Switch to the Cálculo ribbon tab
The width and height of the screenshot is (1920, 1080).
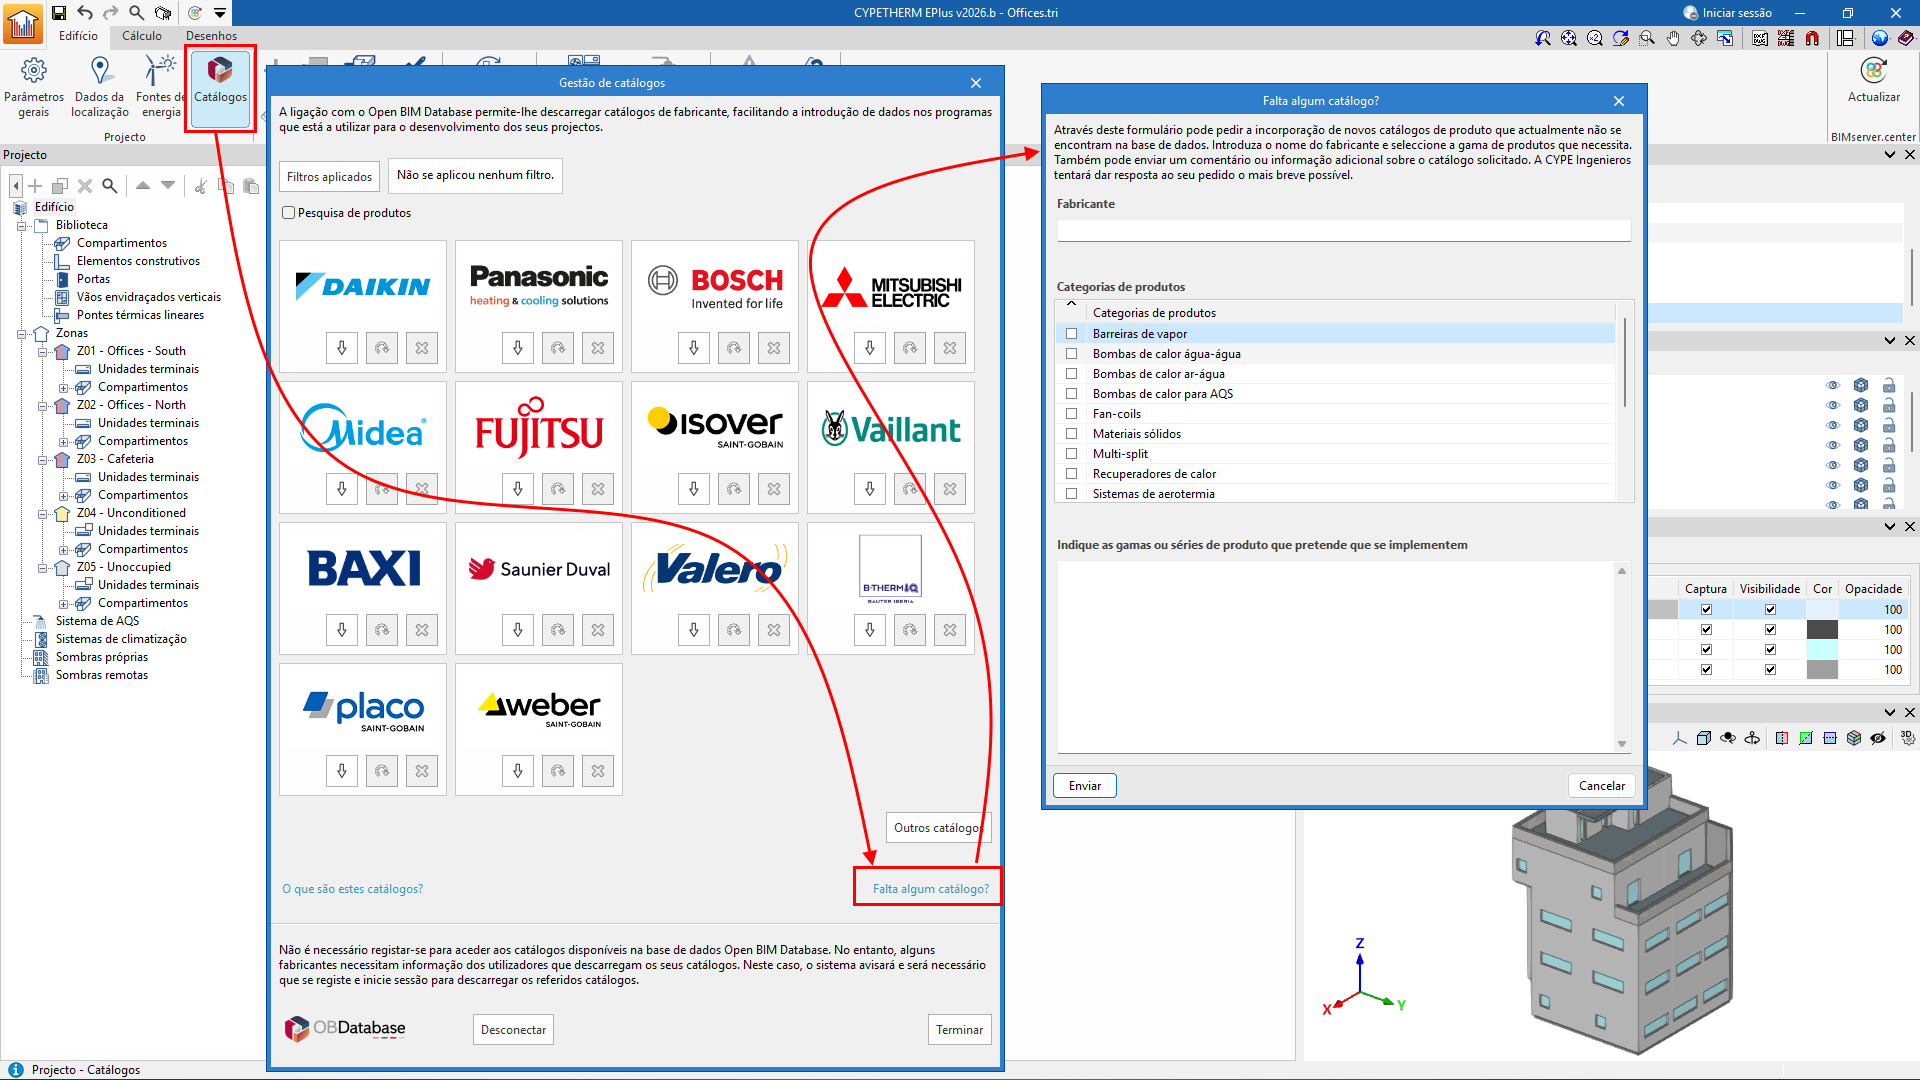142,36
